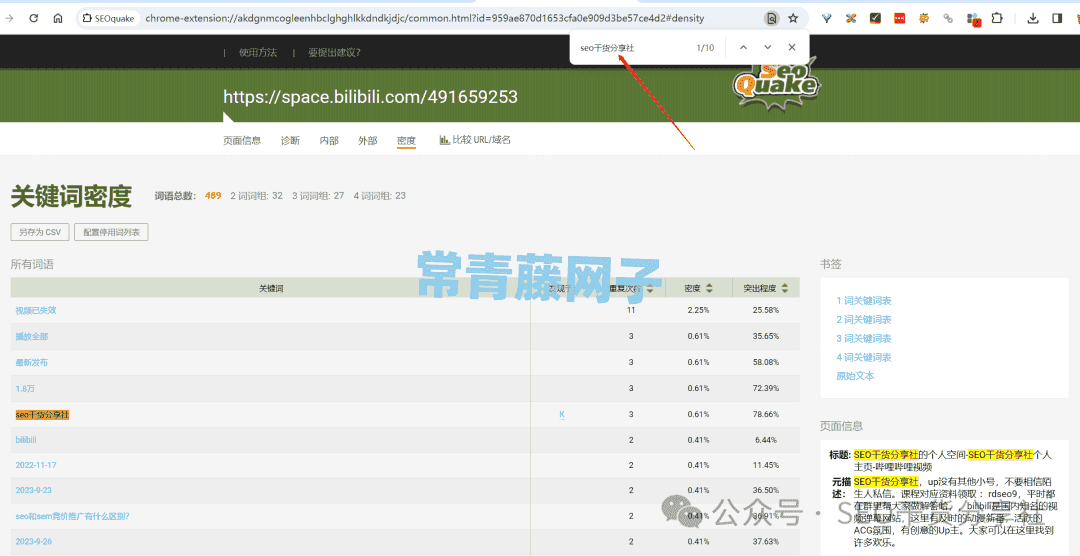This screenshot has height=556, width=1080.
Task: Jump to bookmark 3 词关键词表
Action: click(x=864, y=339)
